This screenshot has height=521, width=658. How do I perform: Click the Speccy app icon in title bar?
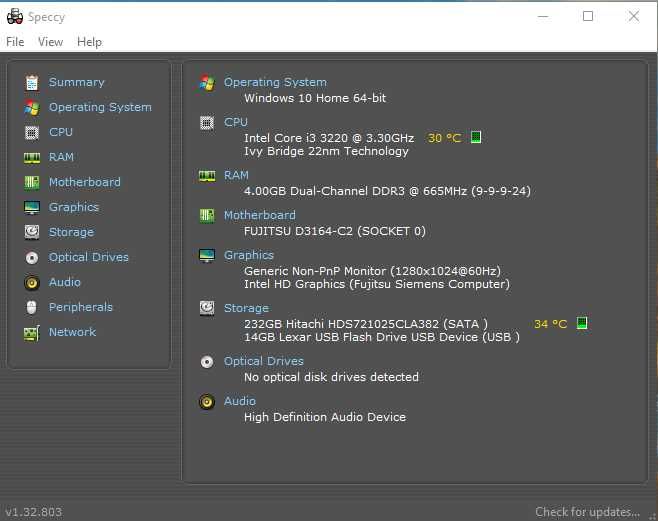click(15, 16)
